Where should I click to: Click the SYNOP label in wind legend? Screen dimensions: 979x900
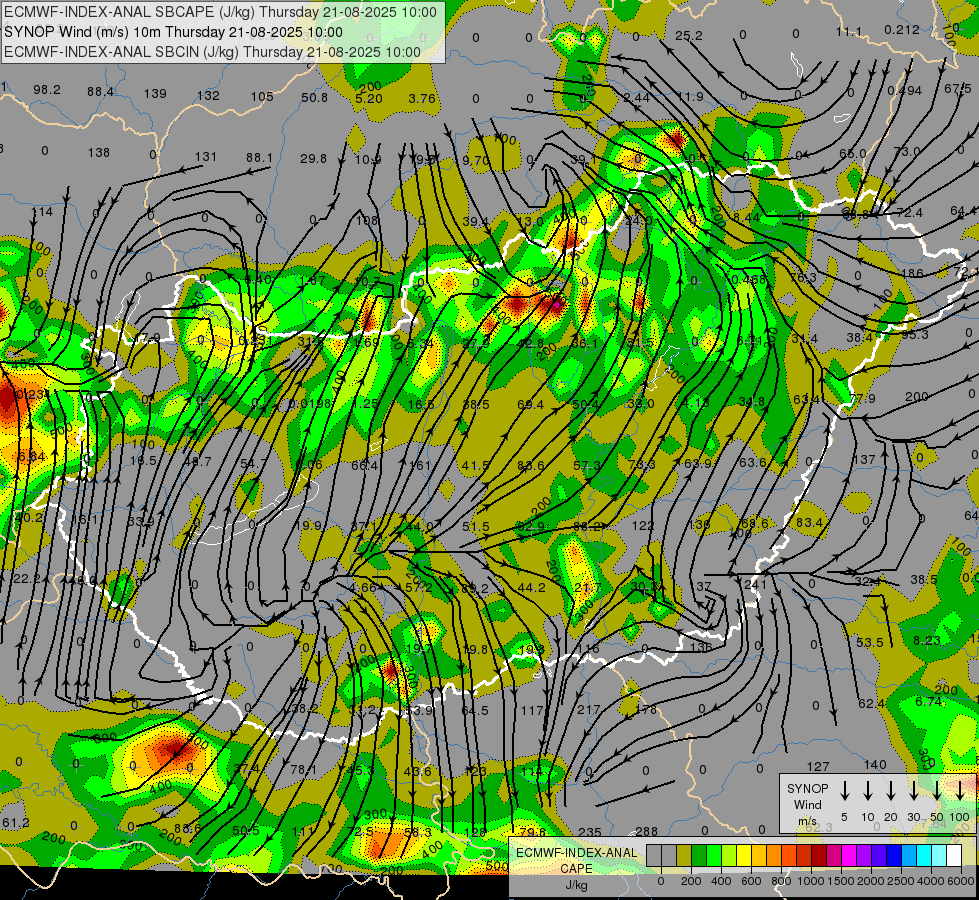[807, 788]
